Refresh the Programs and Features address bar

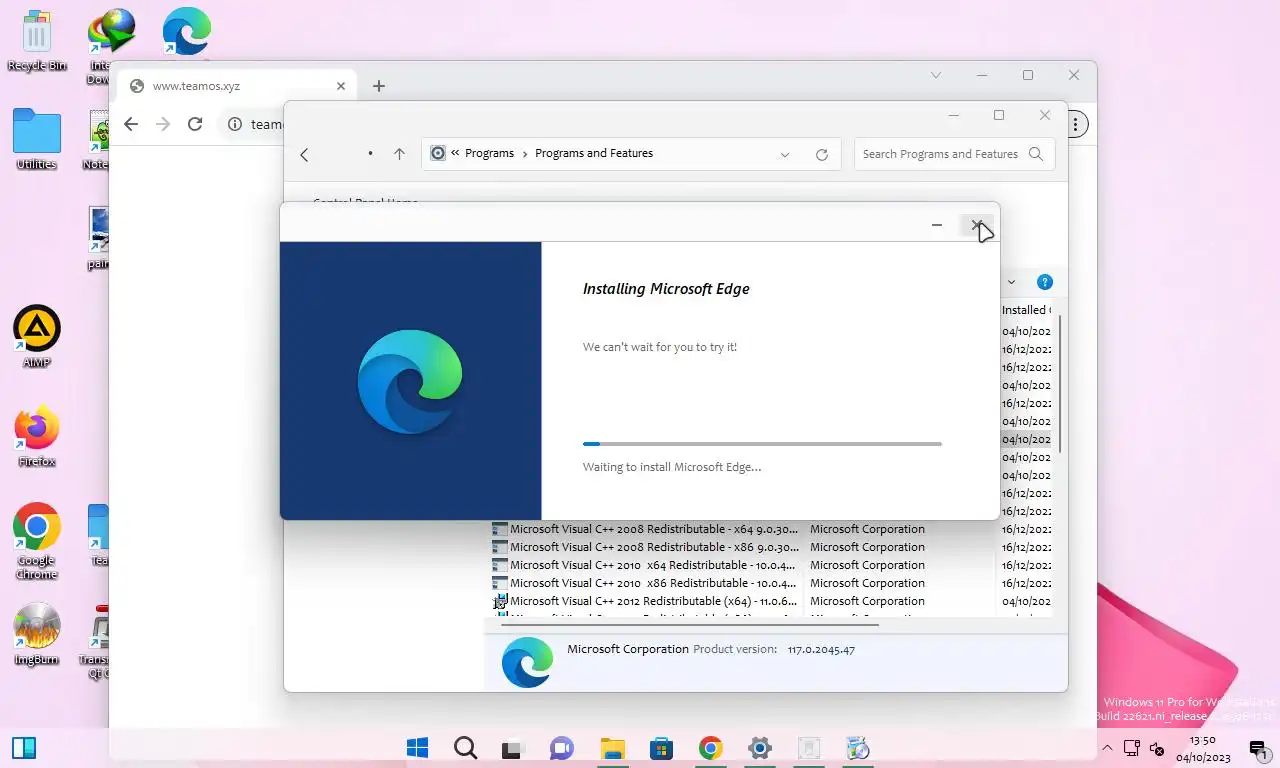[x=822, y=154]
